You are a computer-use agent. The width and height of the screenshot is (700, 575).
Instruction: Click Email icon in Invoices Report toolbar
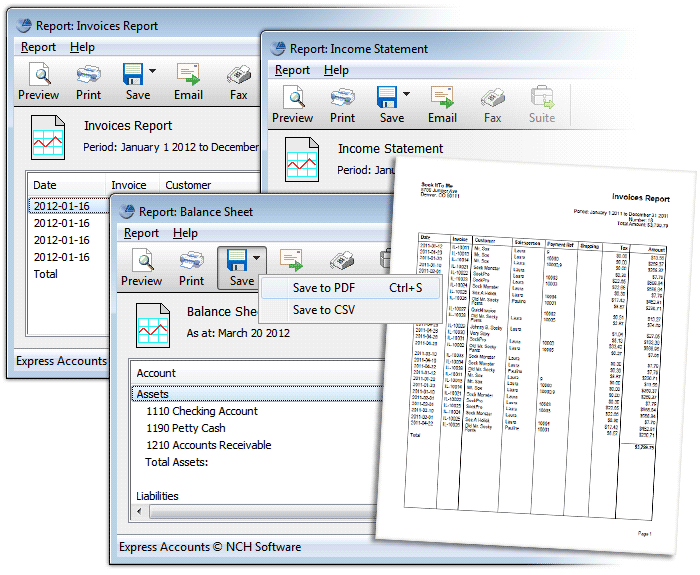point(188,75)
